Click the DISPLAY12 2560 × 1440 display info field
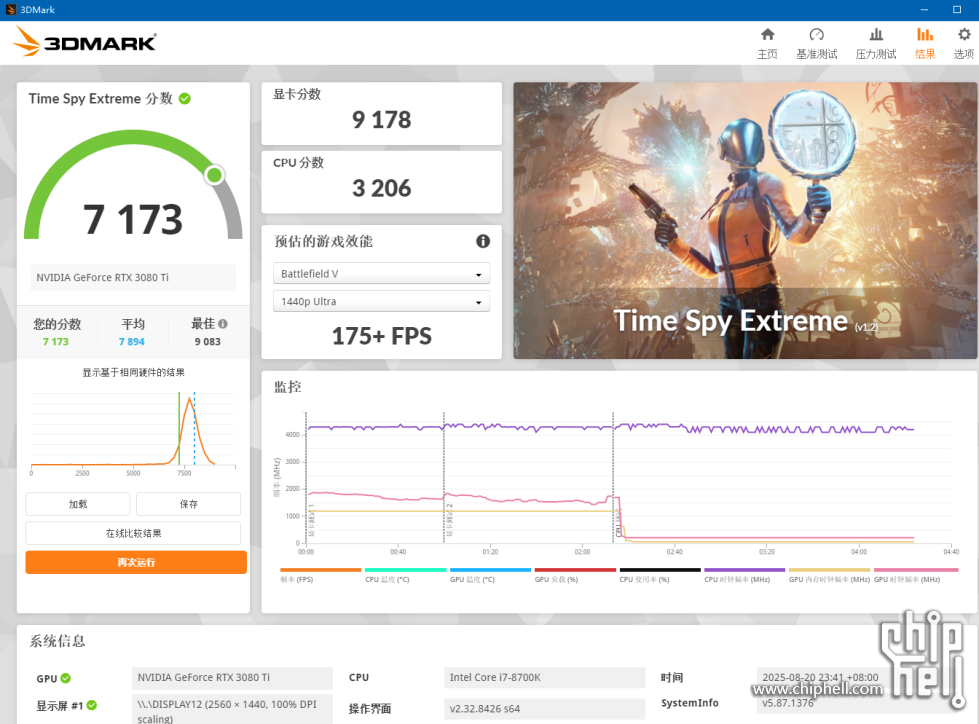The image size is (979, 724). pos(232,710)
